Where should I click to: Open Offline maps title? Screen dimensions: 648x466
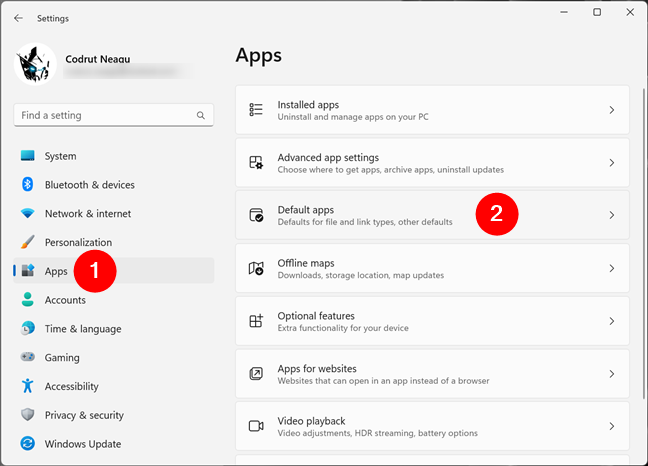click(306, 263)
